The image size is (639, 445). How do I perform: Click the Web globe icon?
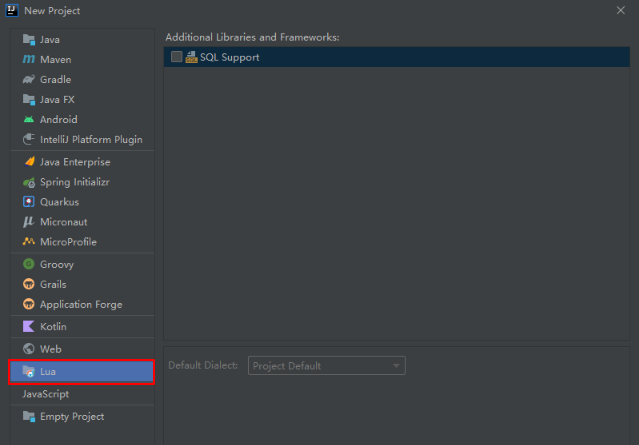pyautogui.click(x=29, y=349)
